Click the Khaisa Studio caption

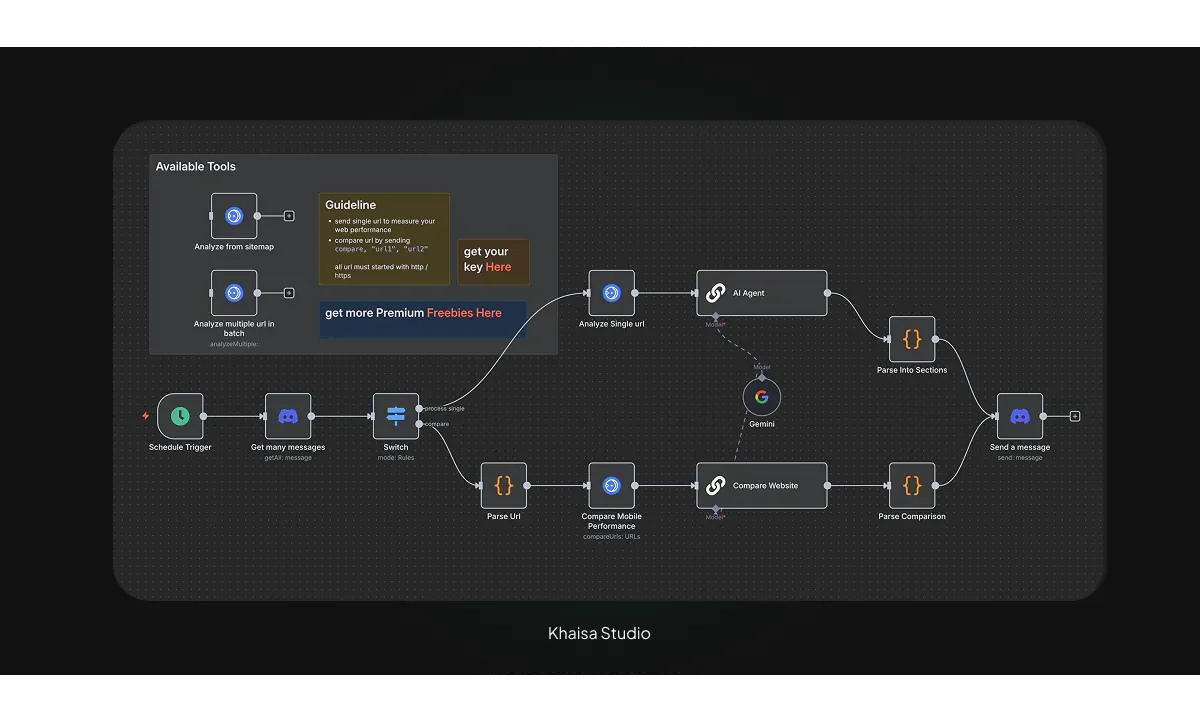[599, 633]
